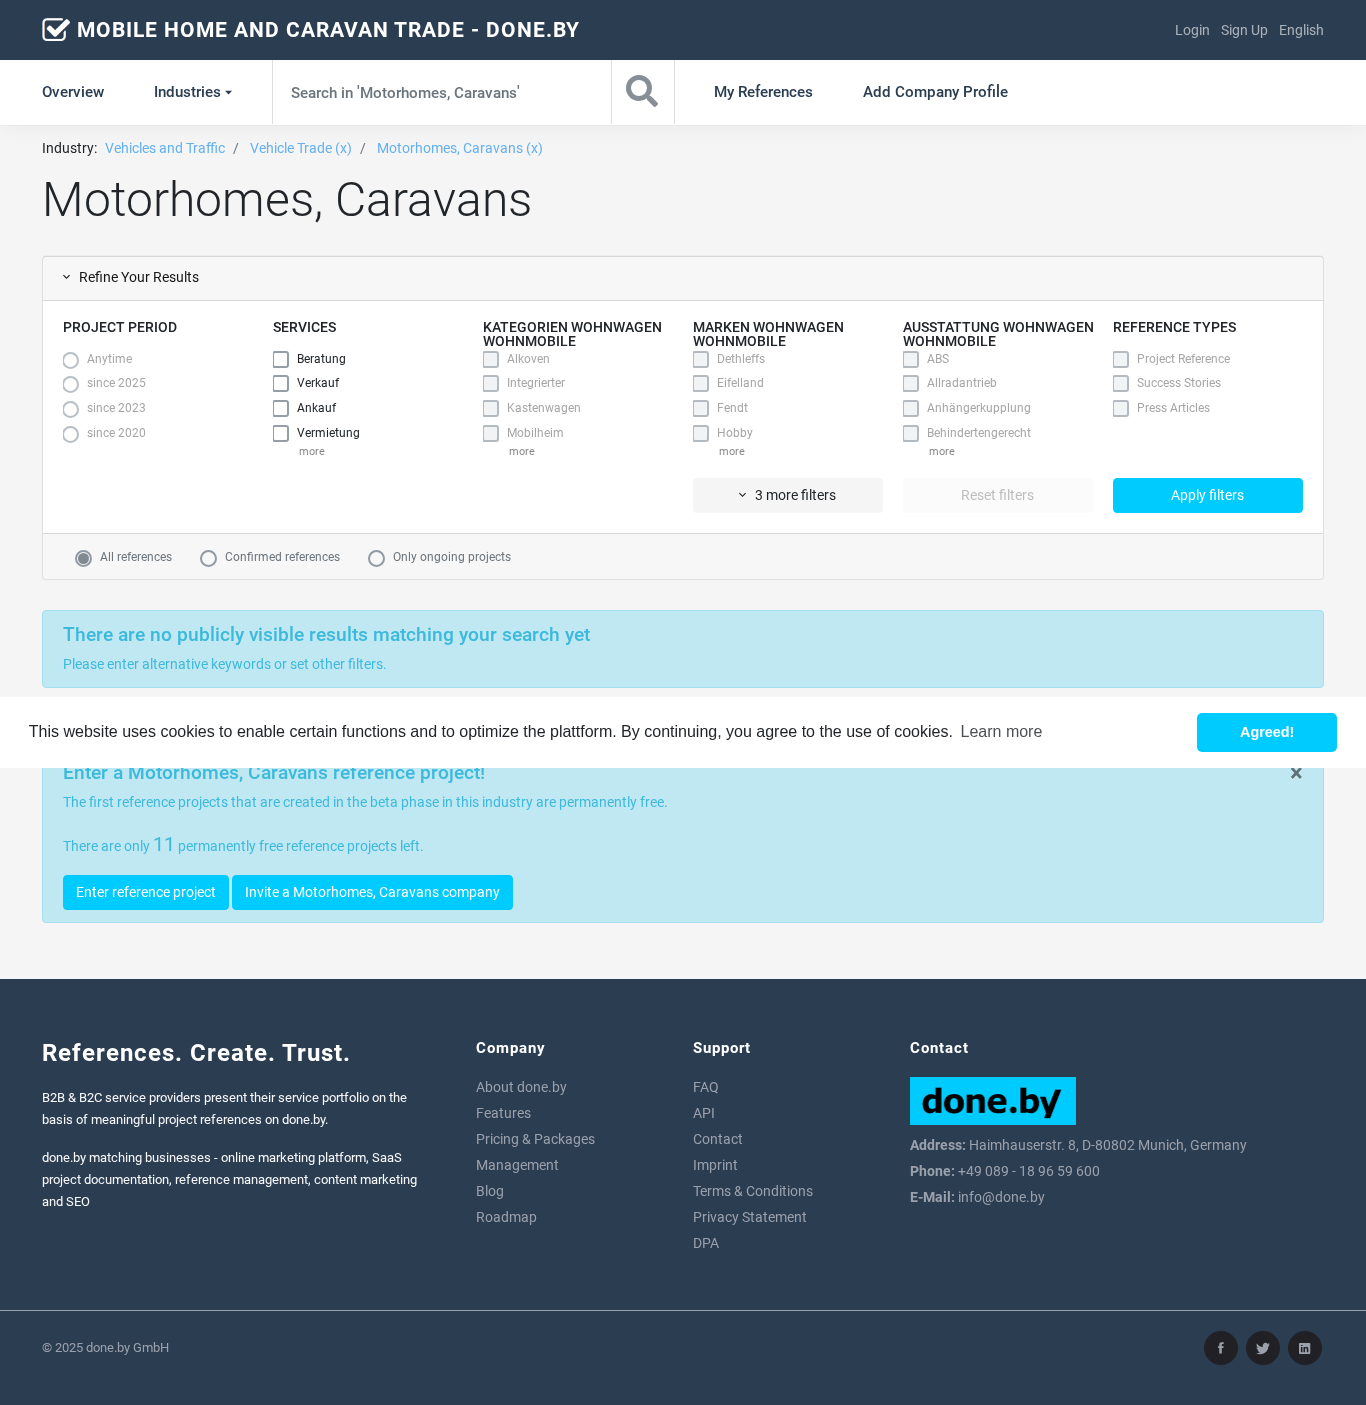Select since 2025 project period

coord(71,384)
